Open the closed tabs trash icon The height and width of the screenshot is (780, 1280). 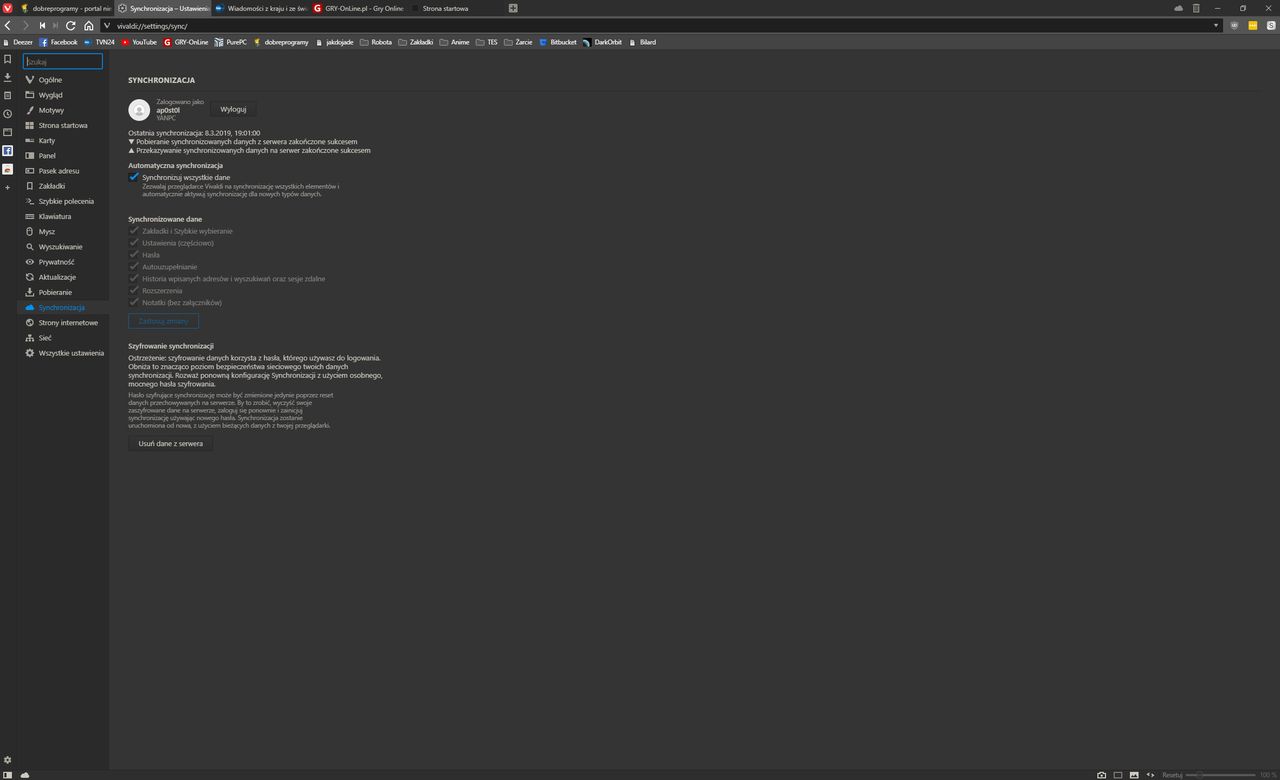click(1196, 8)
